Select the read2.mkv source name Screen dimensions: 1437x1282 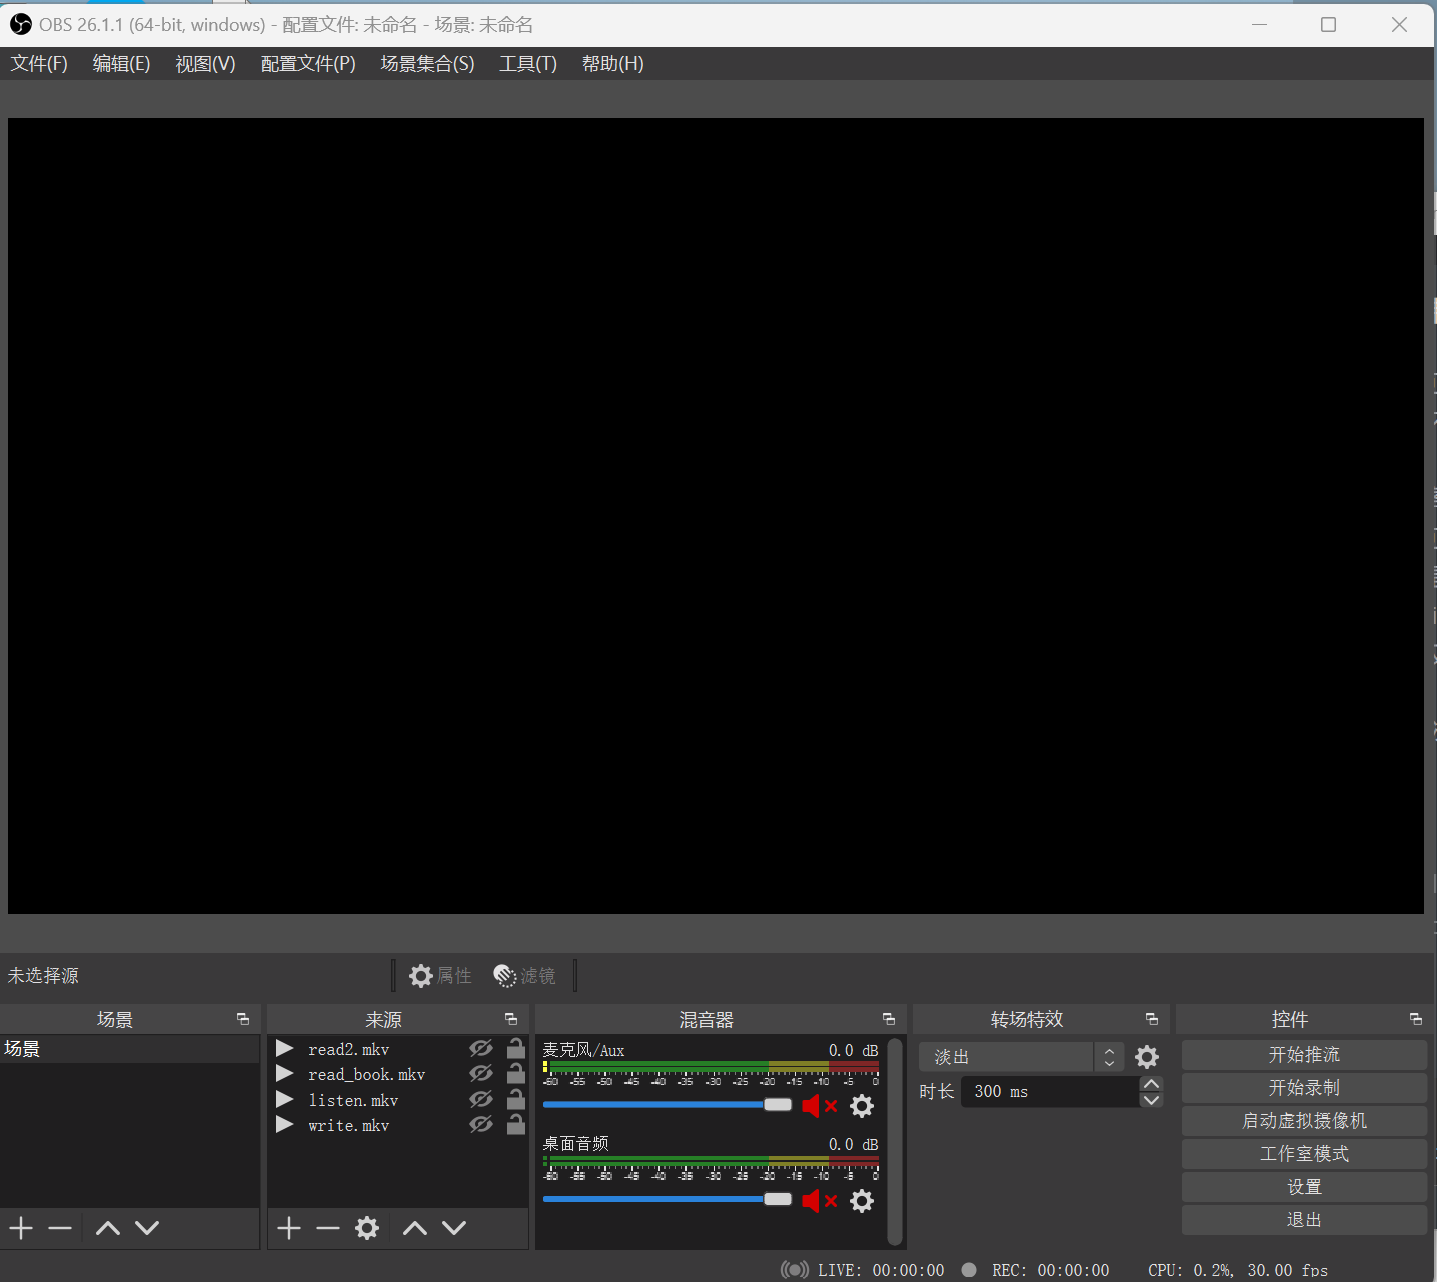pyautogui.click(x=348, y=1049)
